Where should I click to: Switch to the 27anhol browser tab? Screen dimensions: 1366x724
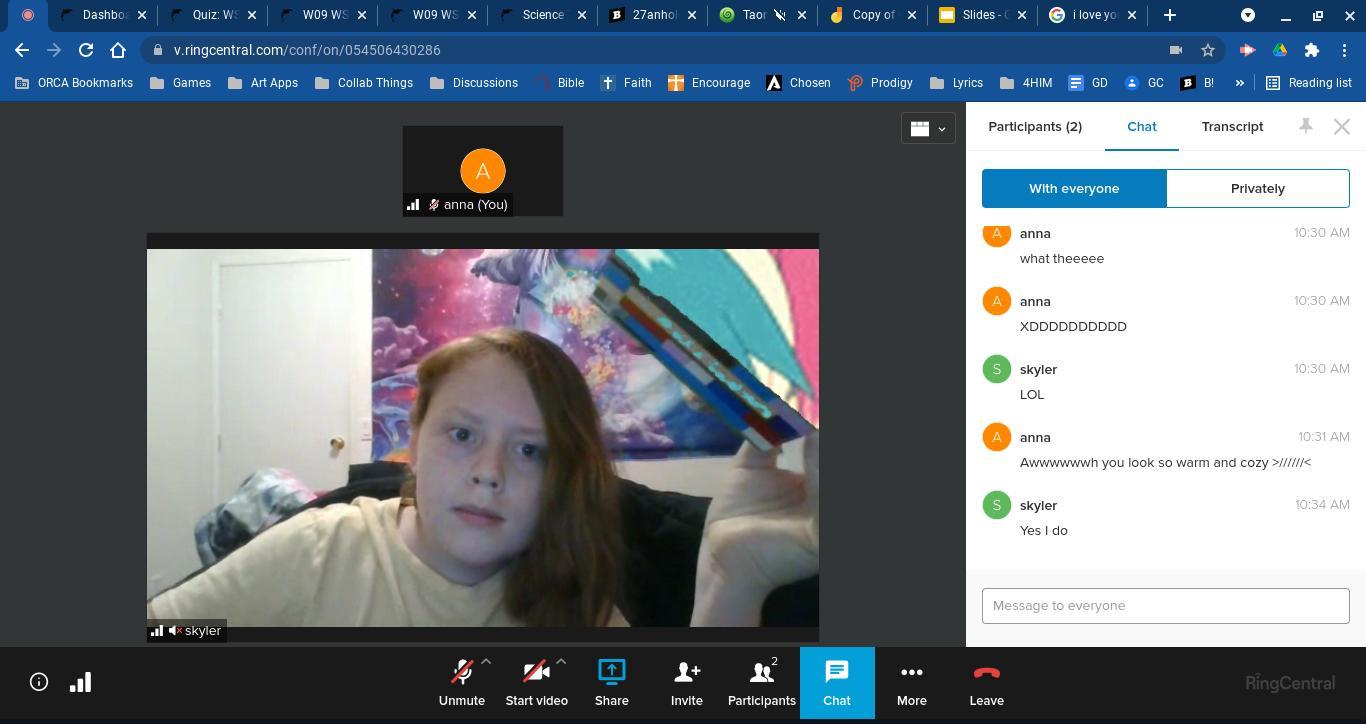[654, 15]
